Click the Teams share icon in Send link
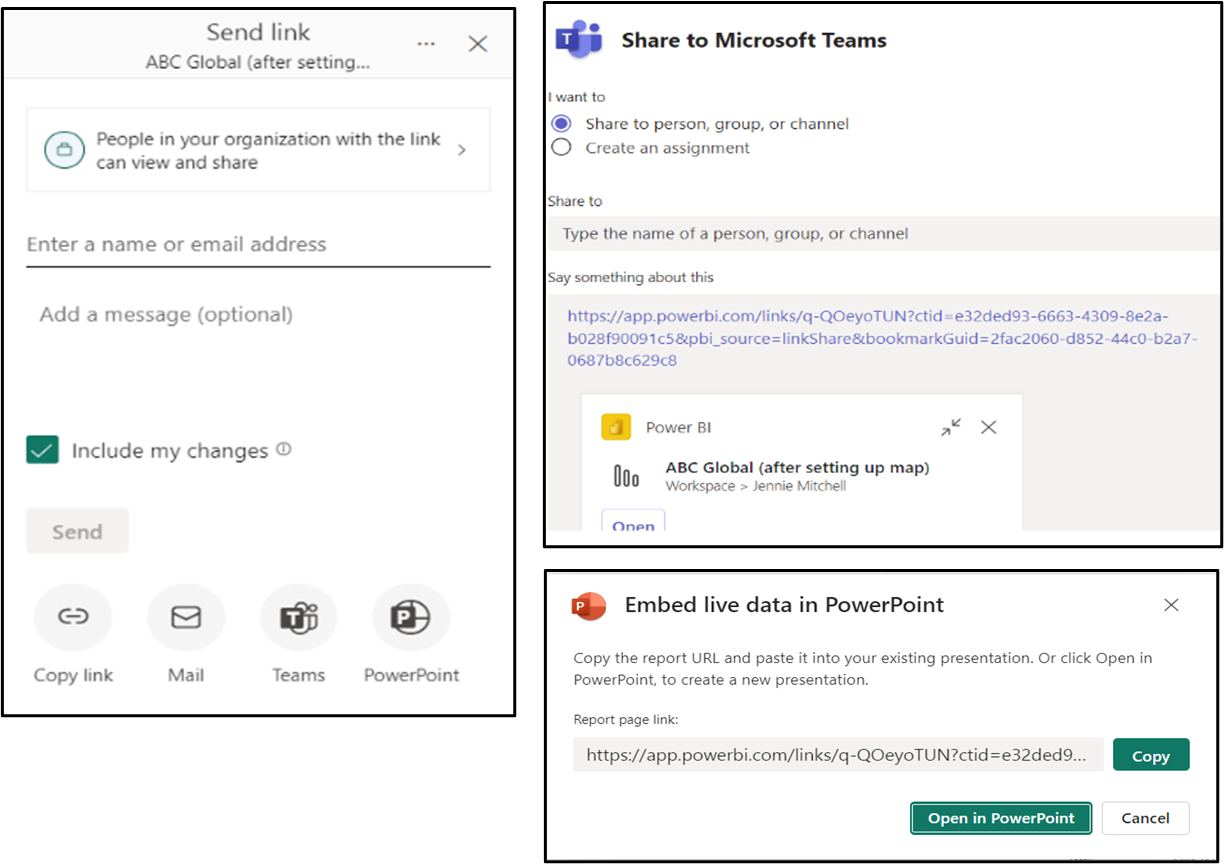1224x864 pixels. pos(298,618)
